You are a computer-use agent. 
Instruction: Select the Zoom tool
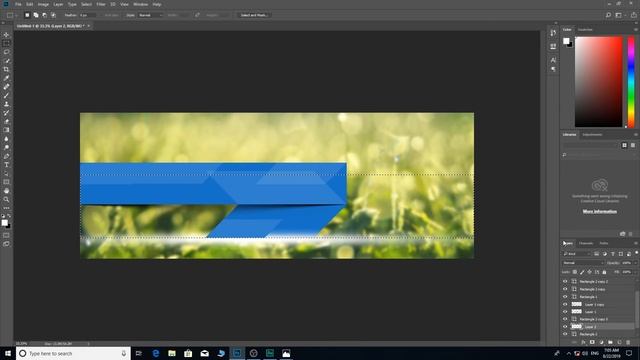[6, 200]
